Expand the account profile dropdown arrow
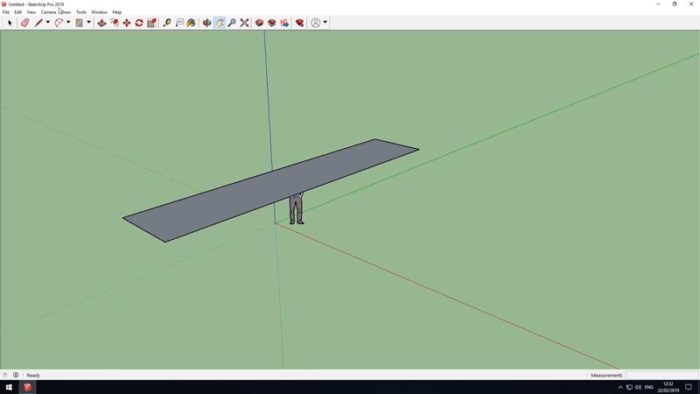 click(x=325, y=22)
